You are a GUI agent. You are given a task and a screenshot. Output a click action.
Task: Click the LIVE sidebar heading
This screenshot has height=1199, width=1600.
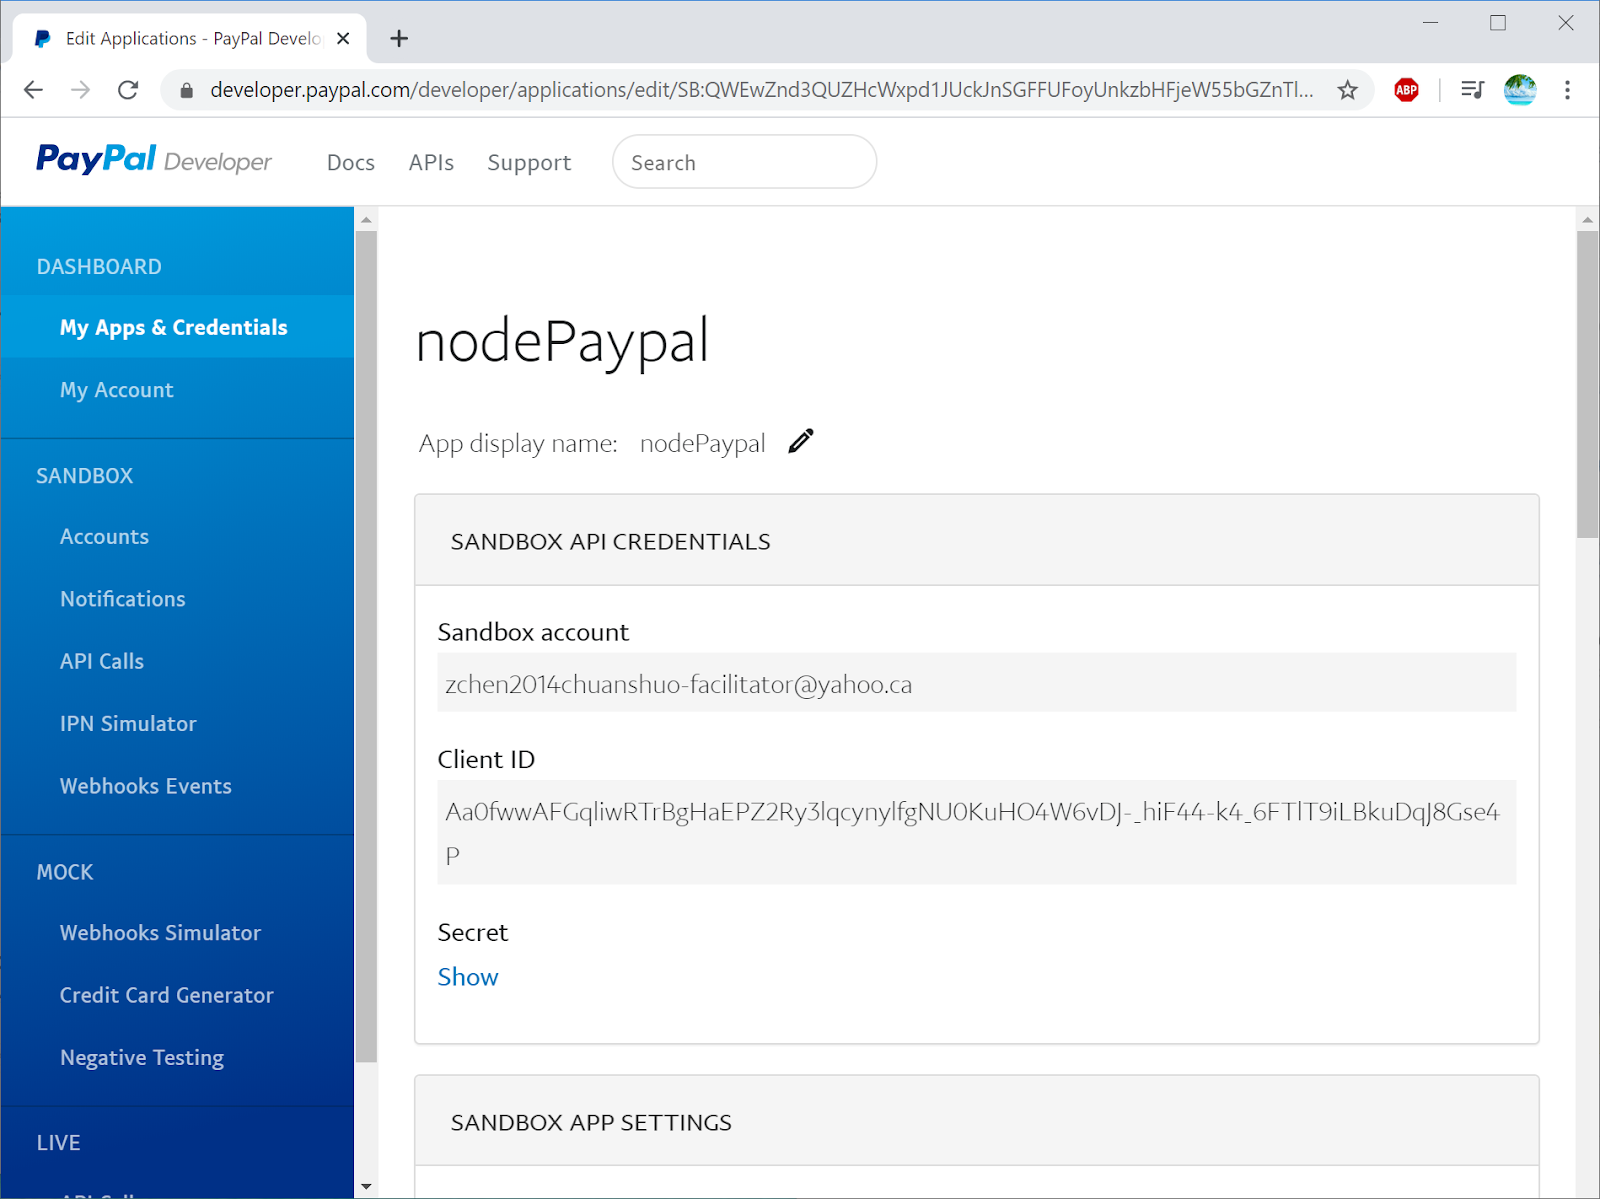[x=58, y=1142]
